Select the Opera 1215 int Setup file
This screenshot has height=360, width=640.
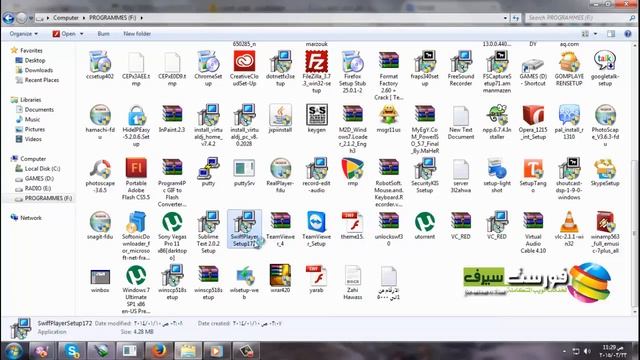(x=533, y=115)
